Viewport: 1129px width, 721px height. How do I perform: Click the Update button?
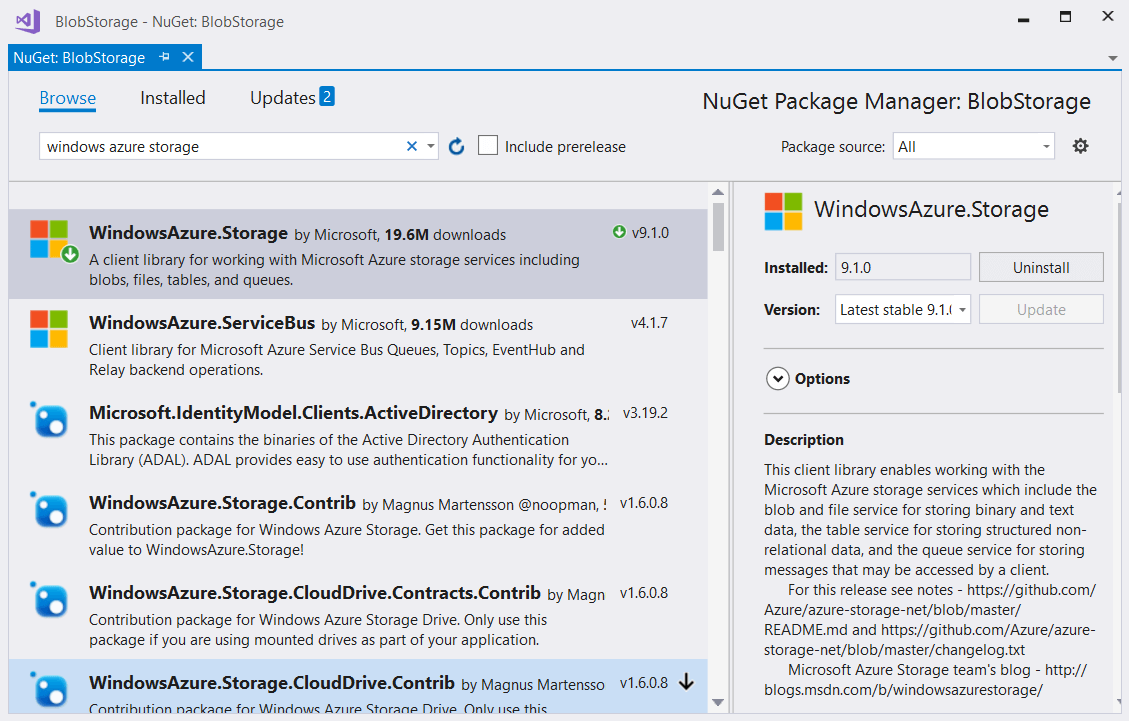click(1041, 309)
